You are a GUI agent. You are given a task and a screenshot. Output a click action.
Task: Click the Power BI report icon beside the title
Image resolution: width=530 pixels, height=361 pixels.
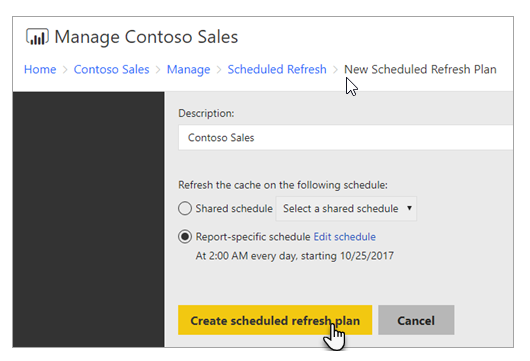pos(37,37)
